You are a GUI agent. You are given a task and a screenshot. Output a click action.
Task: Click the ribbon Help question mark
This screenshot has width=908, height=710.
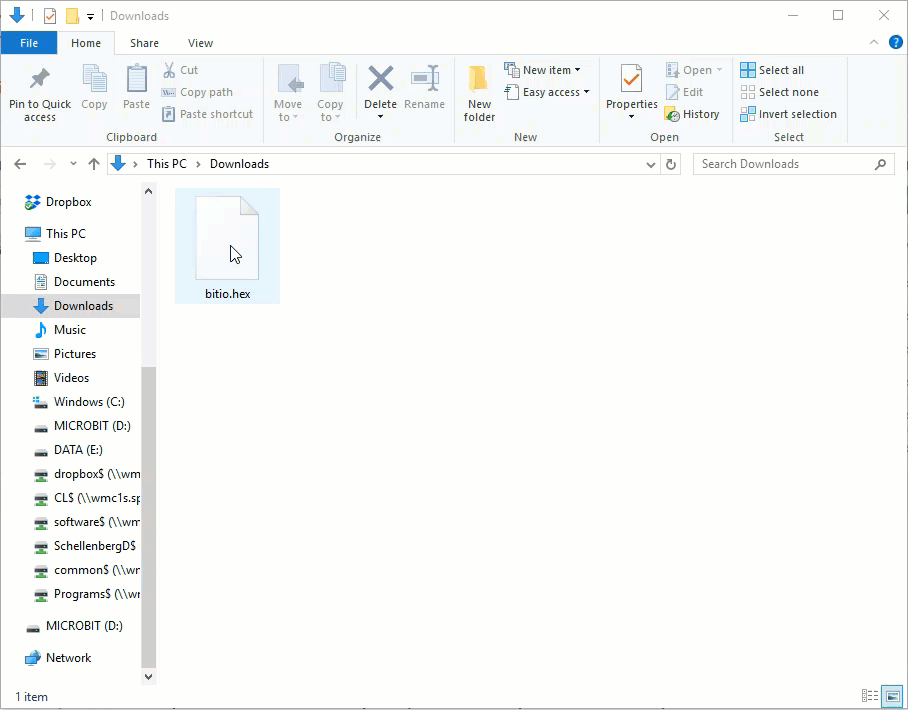[895, 43]
